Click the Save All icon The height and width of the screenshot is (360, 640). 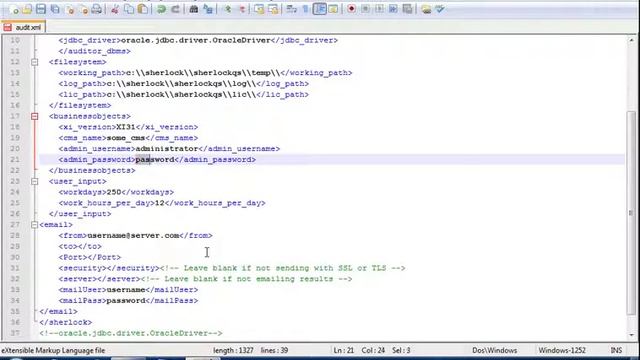click(55, 9)
